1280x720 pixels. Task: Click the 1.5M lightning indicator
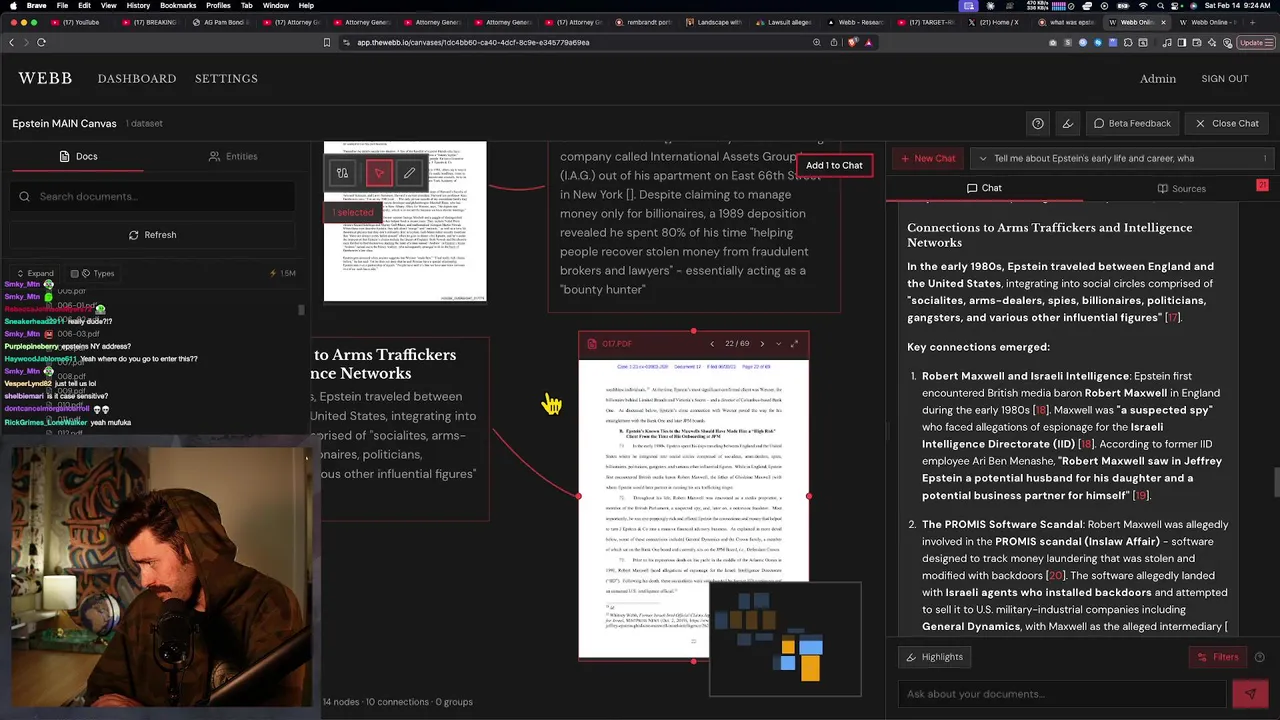283,273
